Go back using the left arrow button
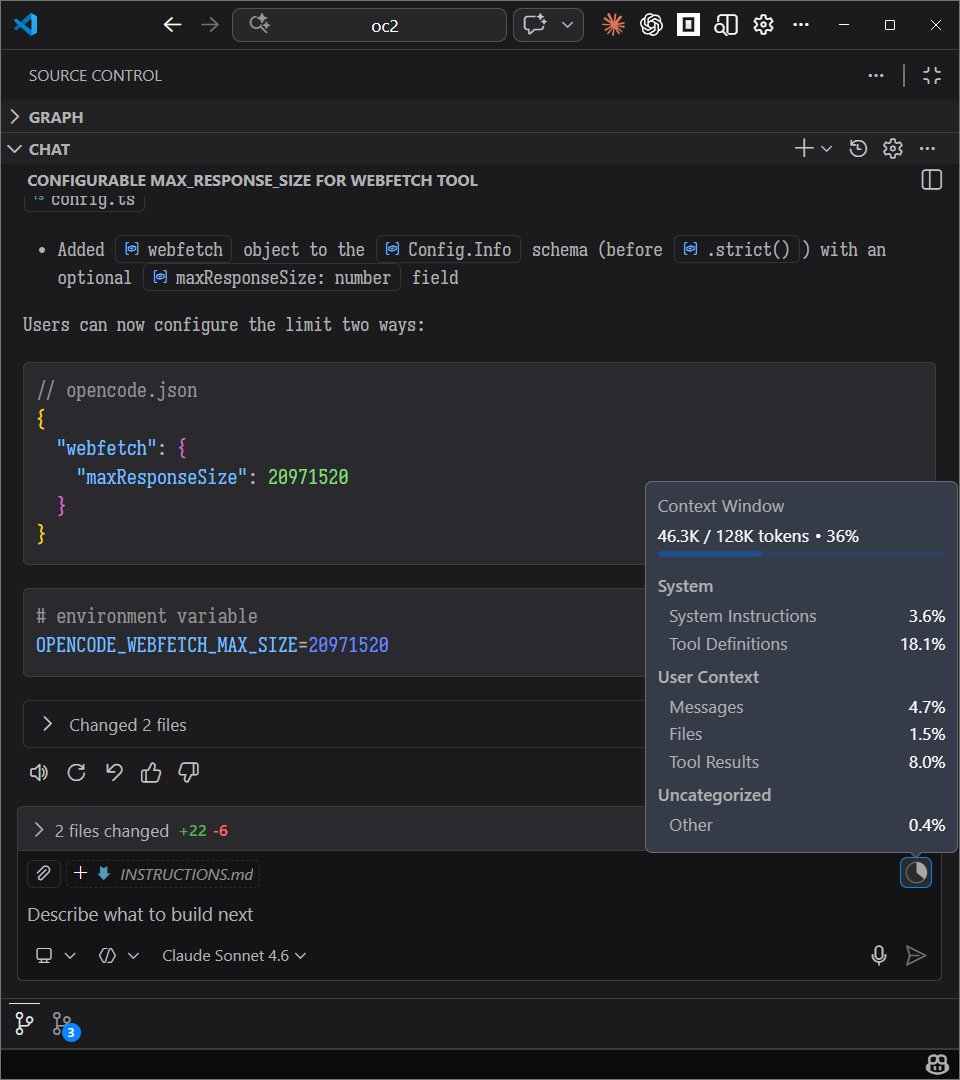960x1080 pixels. [172, 25]
